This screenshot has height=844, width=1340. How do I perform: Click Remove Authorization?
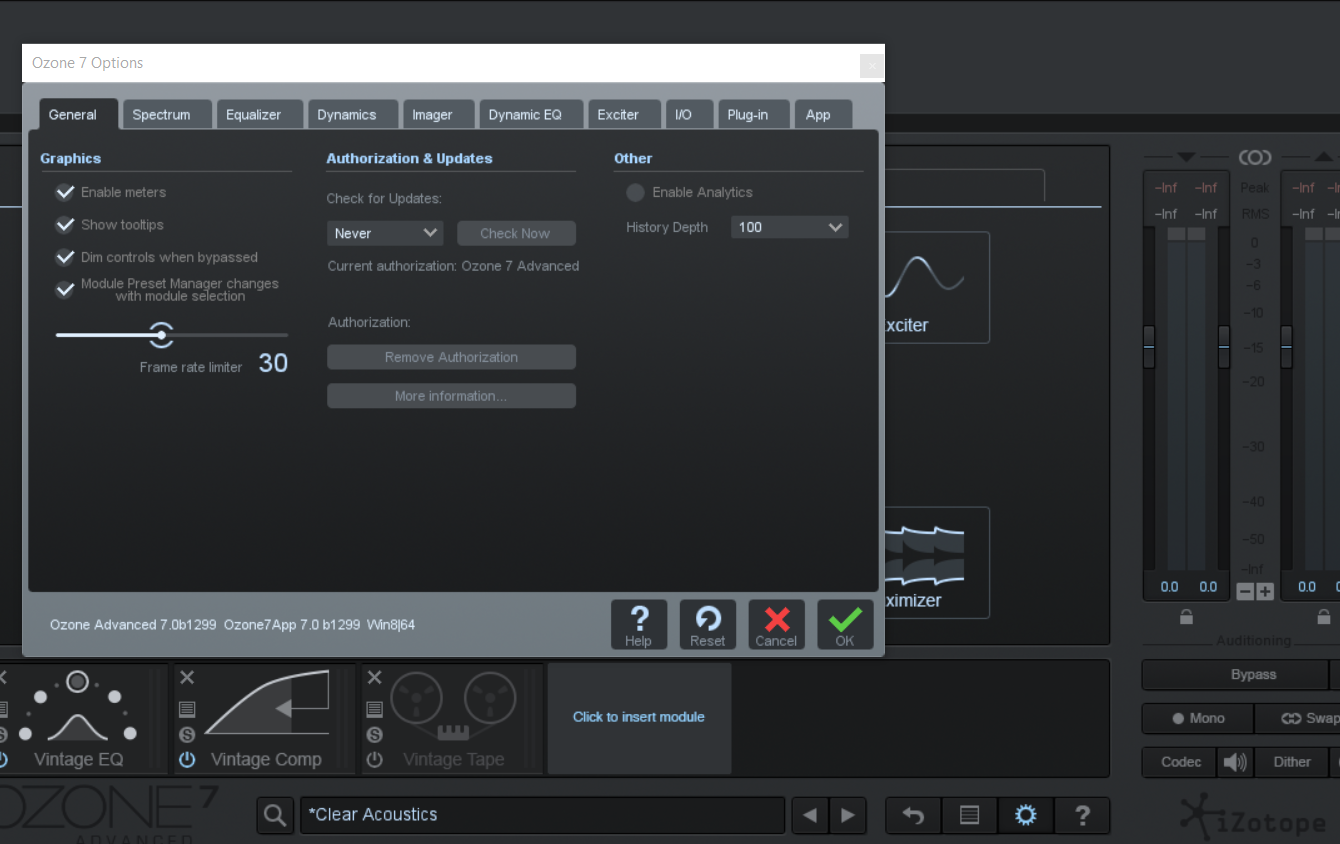pyautogui.click(x=451, y=357)
